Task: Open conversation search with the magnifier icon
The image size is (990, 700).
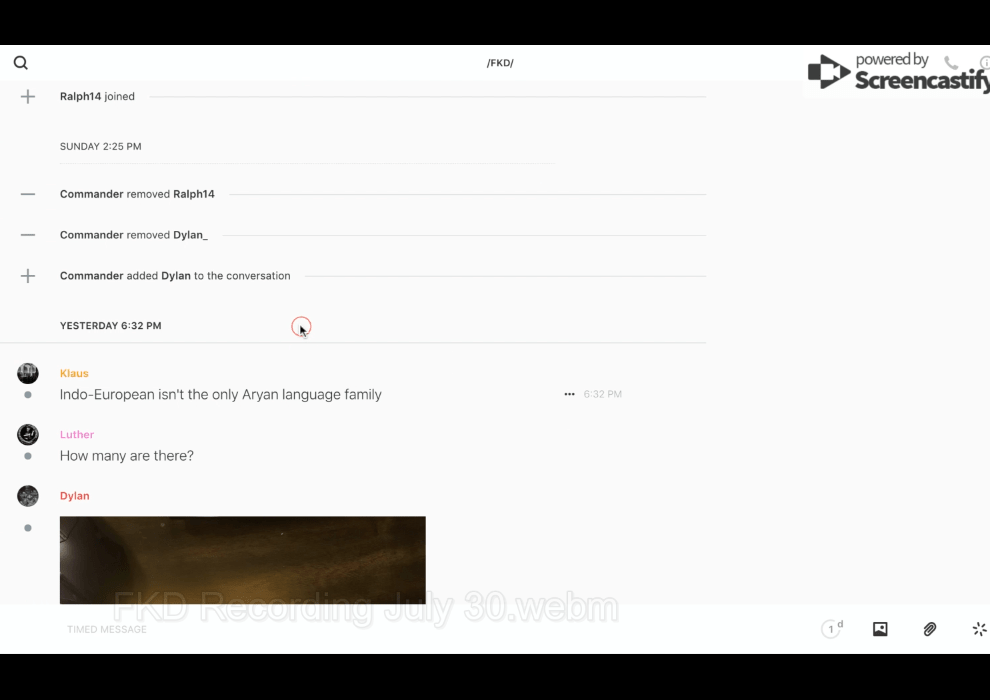Action: [x=21, y=63]
